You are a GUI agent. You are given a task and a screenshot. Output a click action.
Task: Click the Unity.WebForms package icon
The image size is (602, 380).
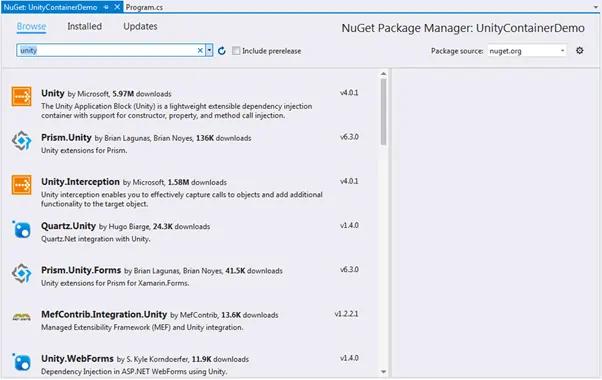pyautogui.click(x=22, y=362)
